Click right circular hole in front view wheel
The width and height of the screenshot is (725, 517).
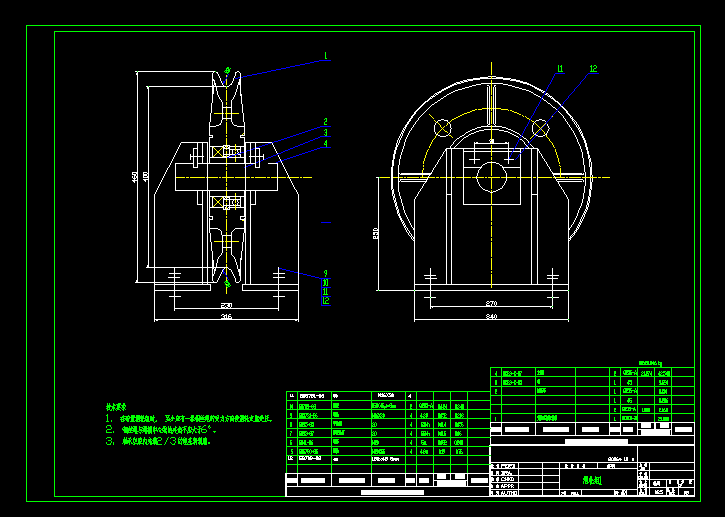[541, 128]
